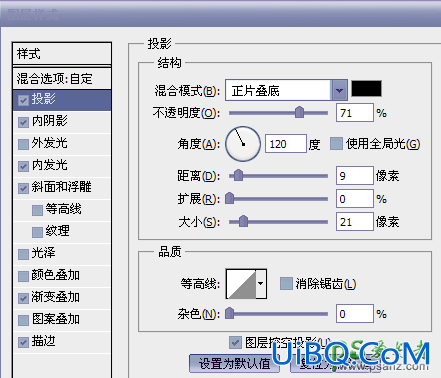
Task: Select the 等高线 sub-item label in list
Action: coord(64,209)
